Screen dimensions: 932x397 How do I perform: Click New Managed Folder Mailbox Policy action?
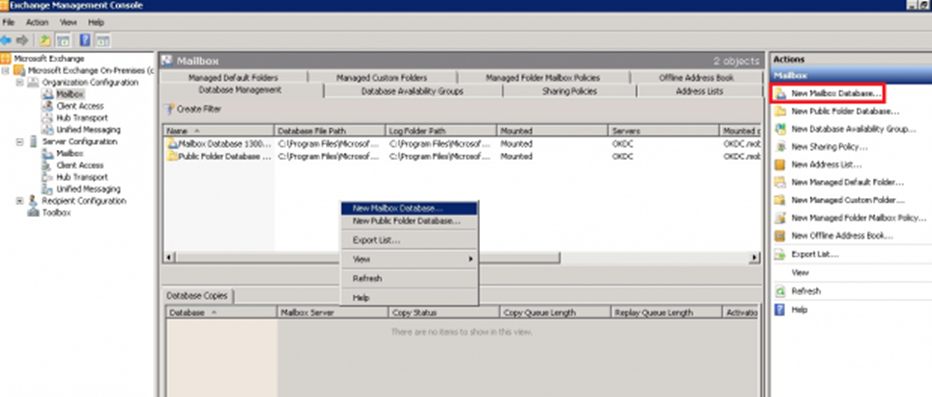tap(859, 218)
